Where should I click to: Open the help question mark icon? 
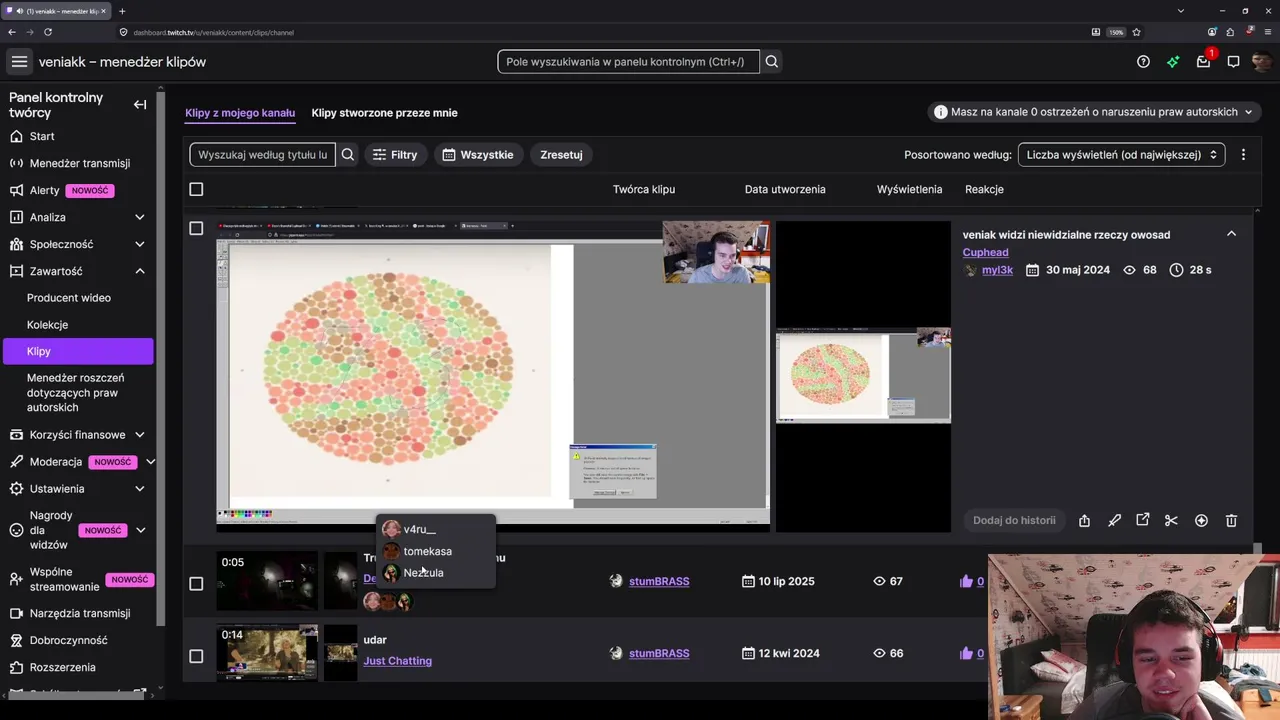coord(1143,62)
